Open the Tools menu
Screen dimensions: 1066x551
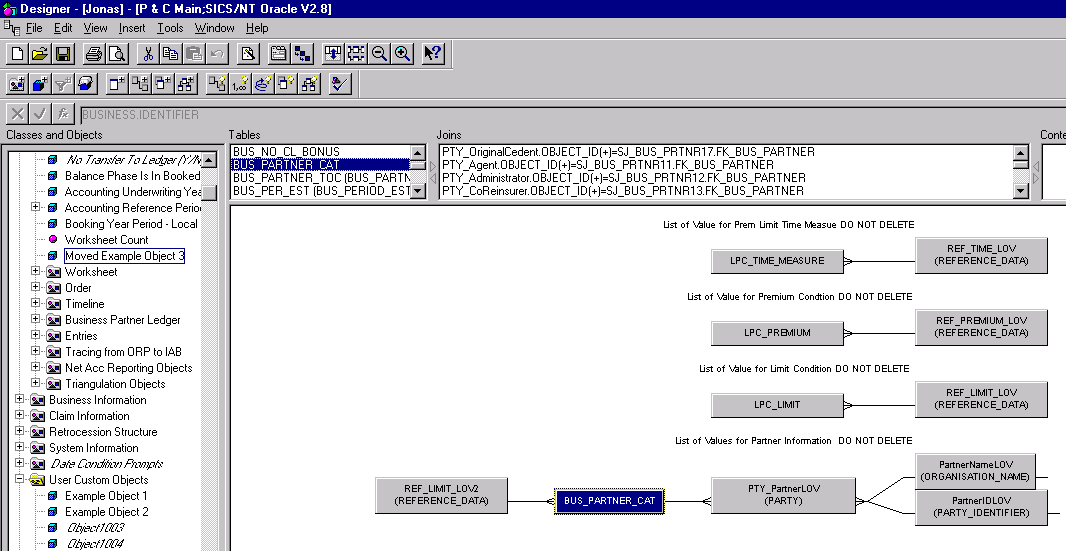pyautogui.click(x=170, y=28)
